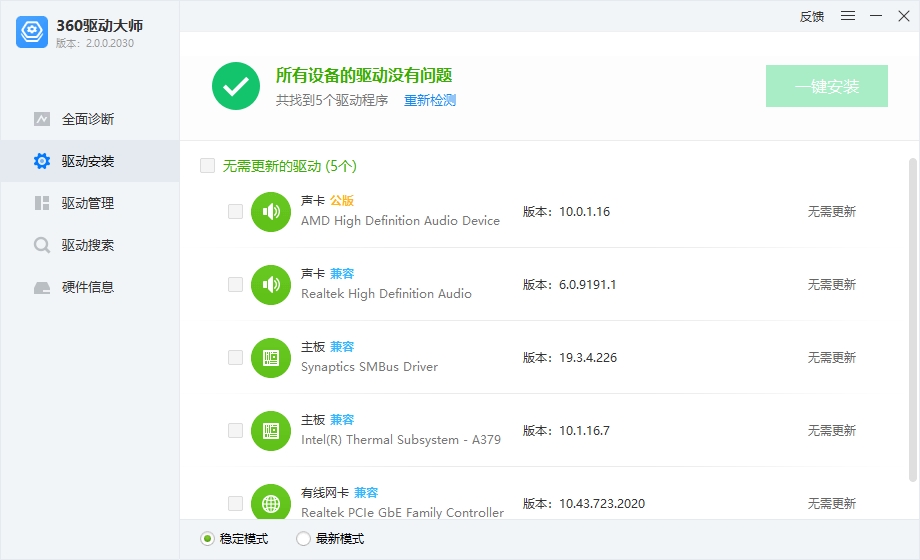Open the 驱动安装 sidebar tab
The height and width of the screenshot is (560, 920).
click(90, 161)
